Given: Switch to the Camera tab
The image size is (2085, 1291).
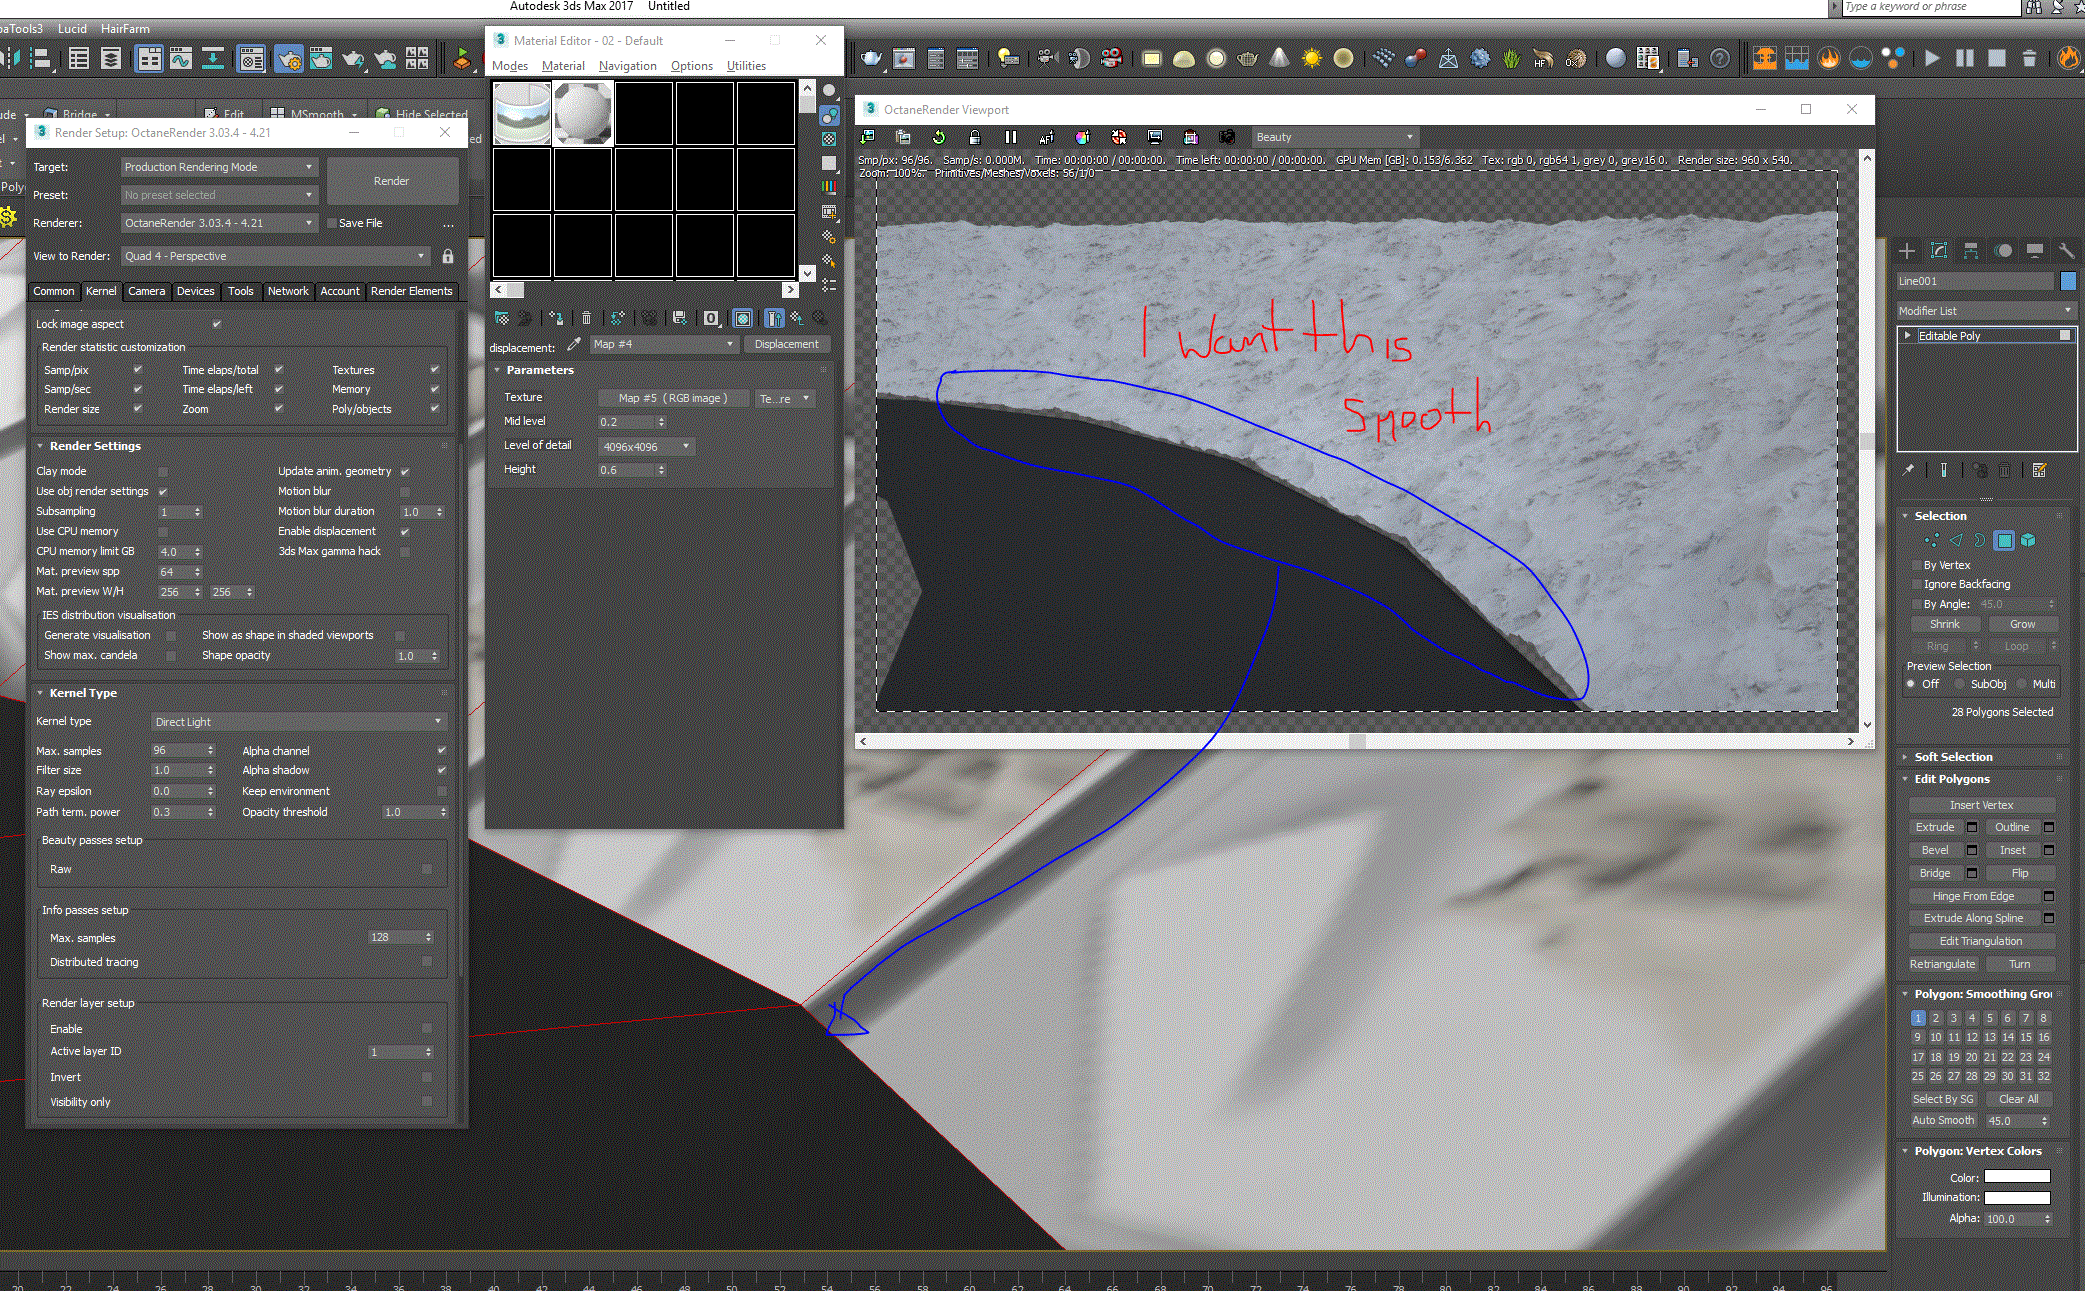Looking at the screenshot, I should coord(146,291).
